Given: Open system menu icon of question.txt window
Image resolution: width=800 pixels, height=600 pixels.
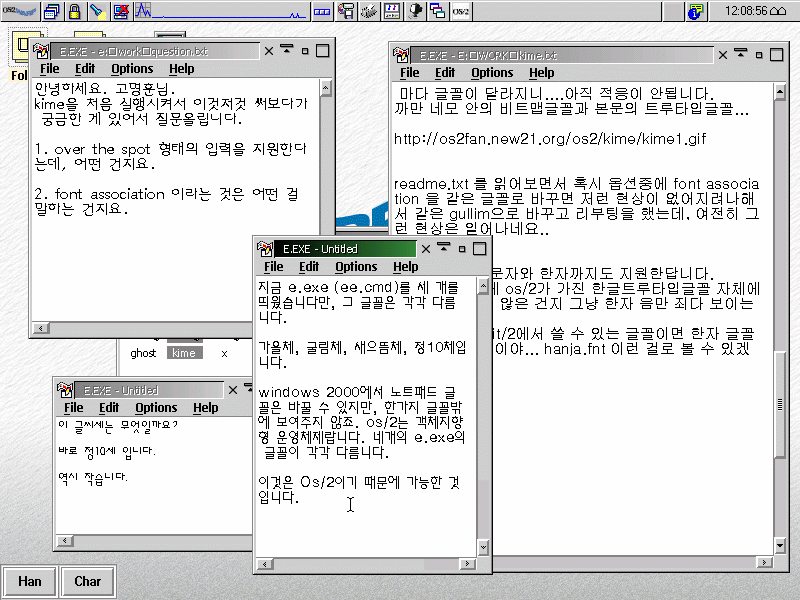Looking at the screenshot, I should (41, 50).
